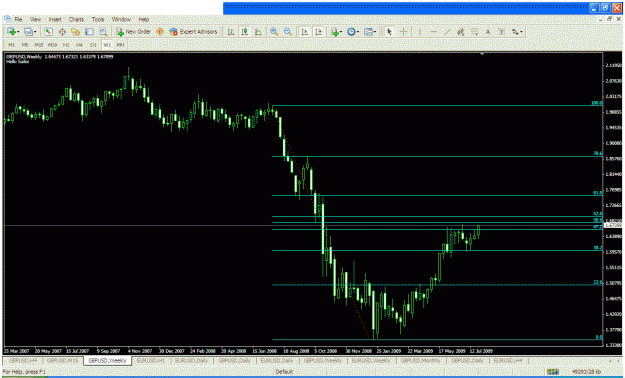
Task: Set timeframe to M15
Action: tap(39, 45)
